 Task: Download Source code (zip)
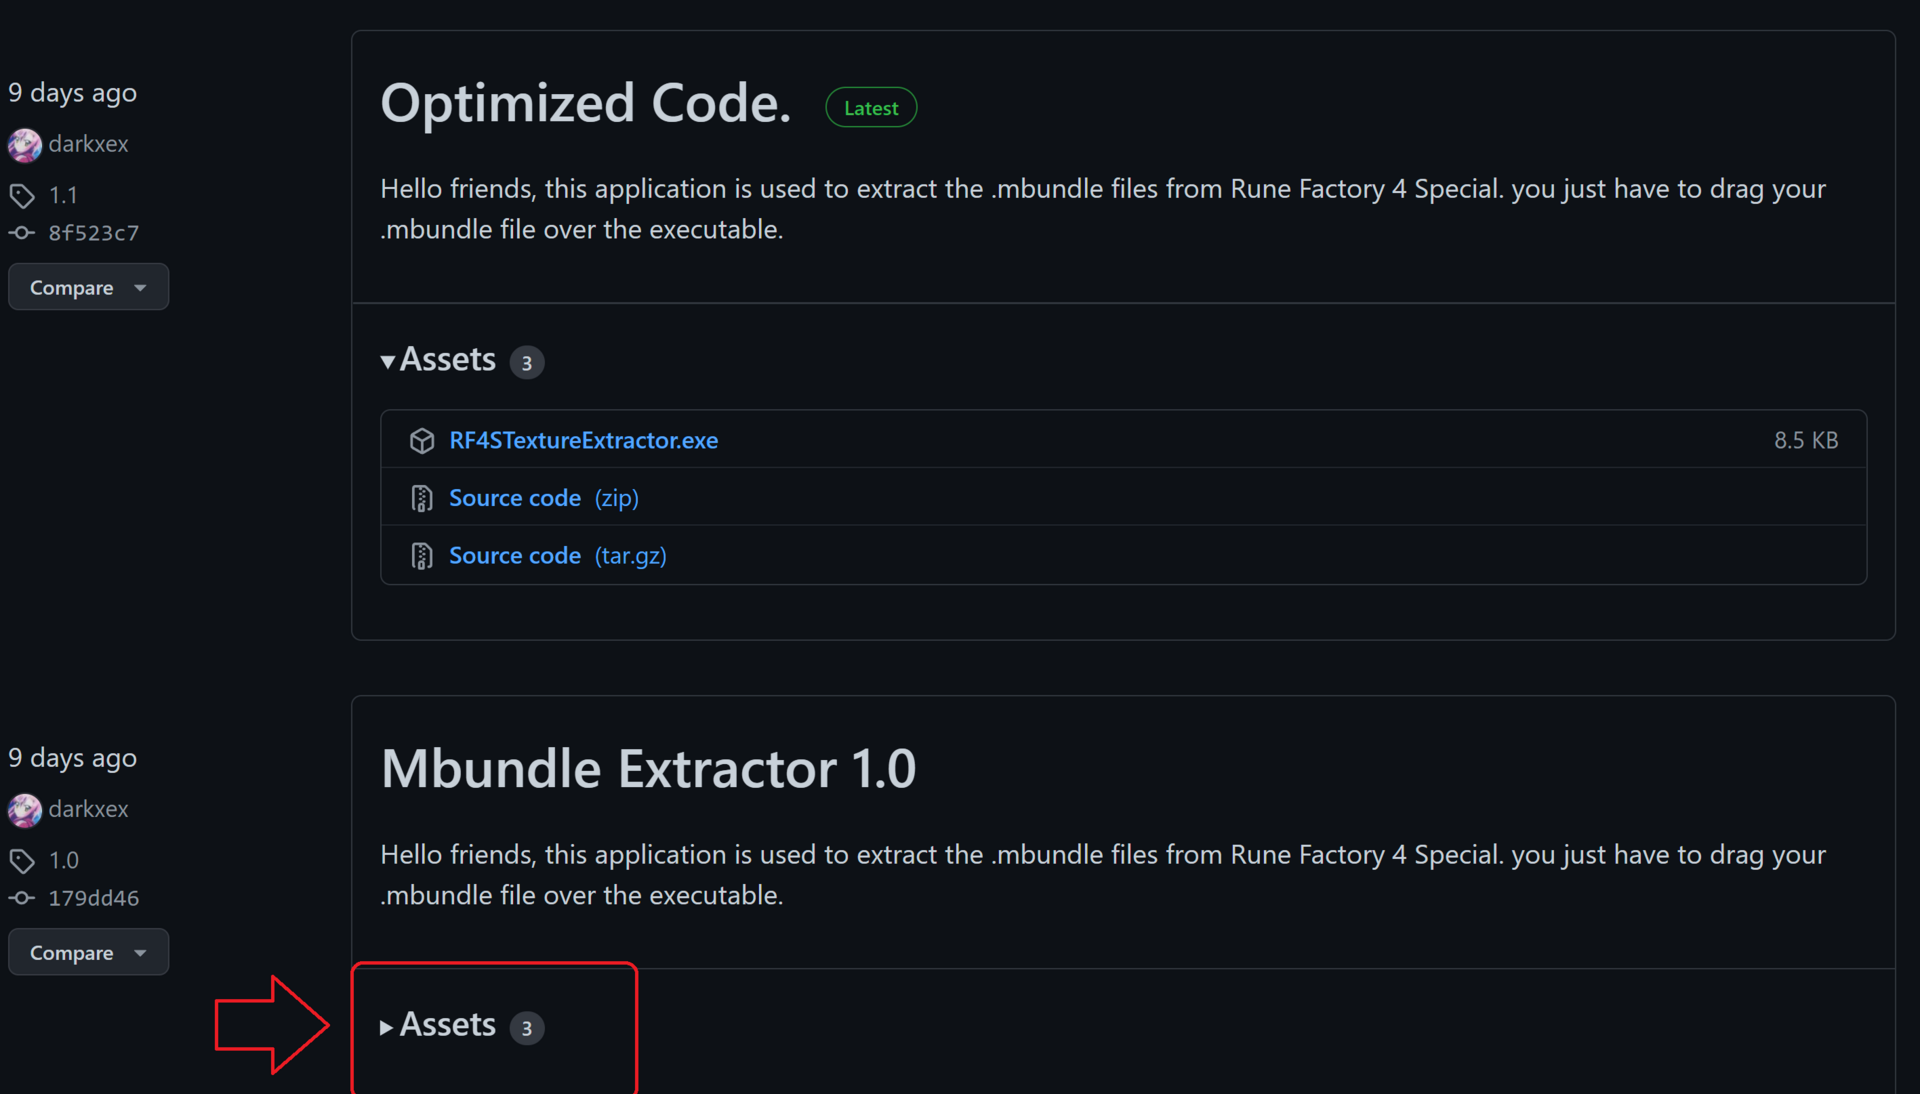tap(543, 498)
